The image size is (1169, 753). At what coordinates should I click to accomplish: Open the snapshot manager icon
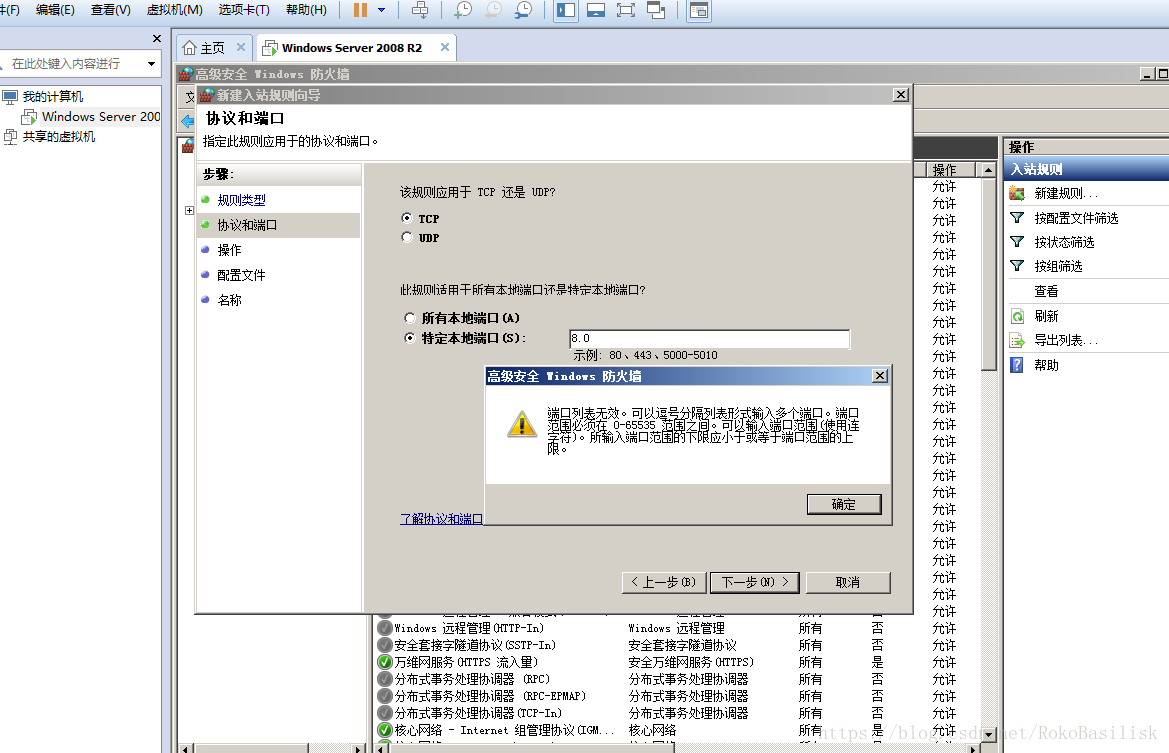pos(523,10)
